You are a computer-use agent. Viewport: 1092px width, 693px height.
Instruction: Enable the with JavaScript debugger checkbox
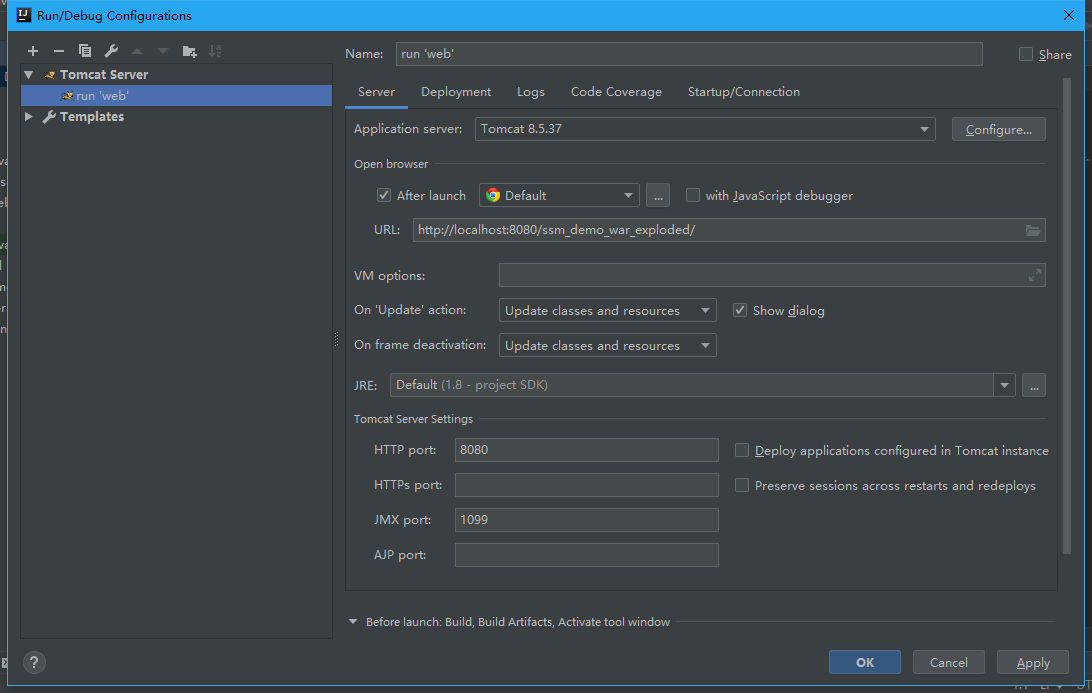point(693,195)
